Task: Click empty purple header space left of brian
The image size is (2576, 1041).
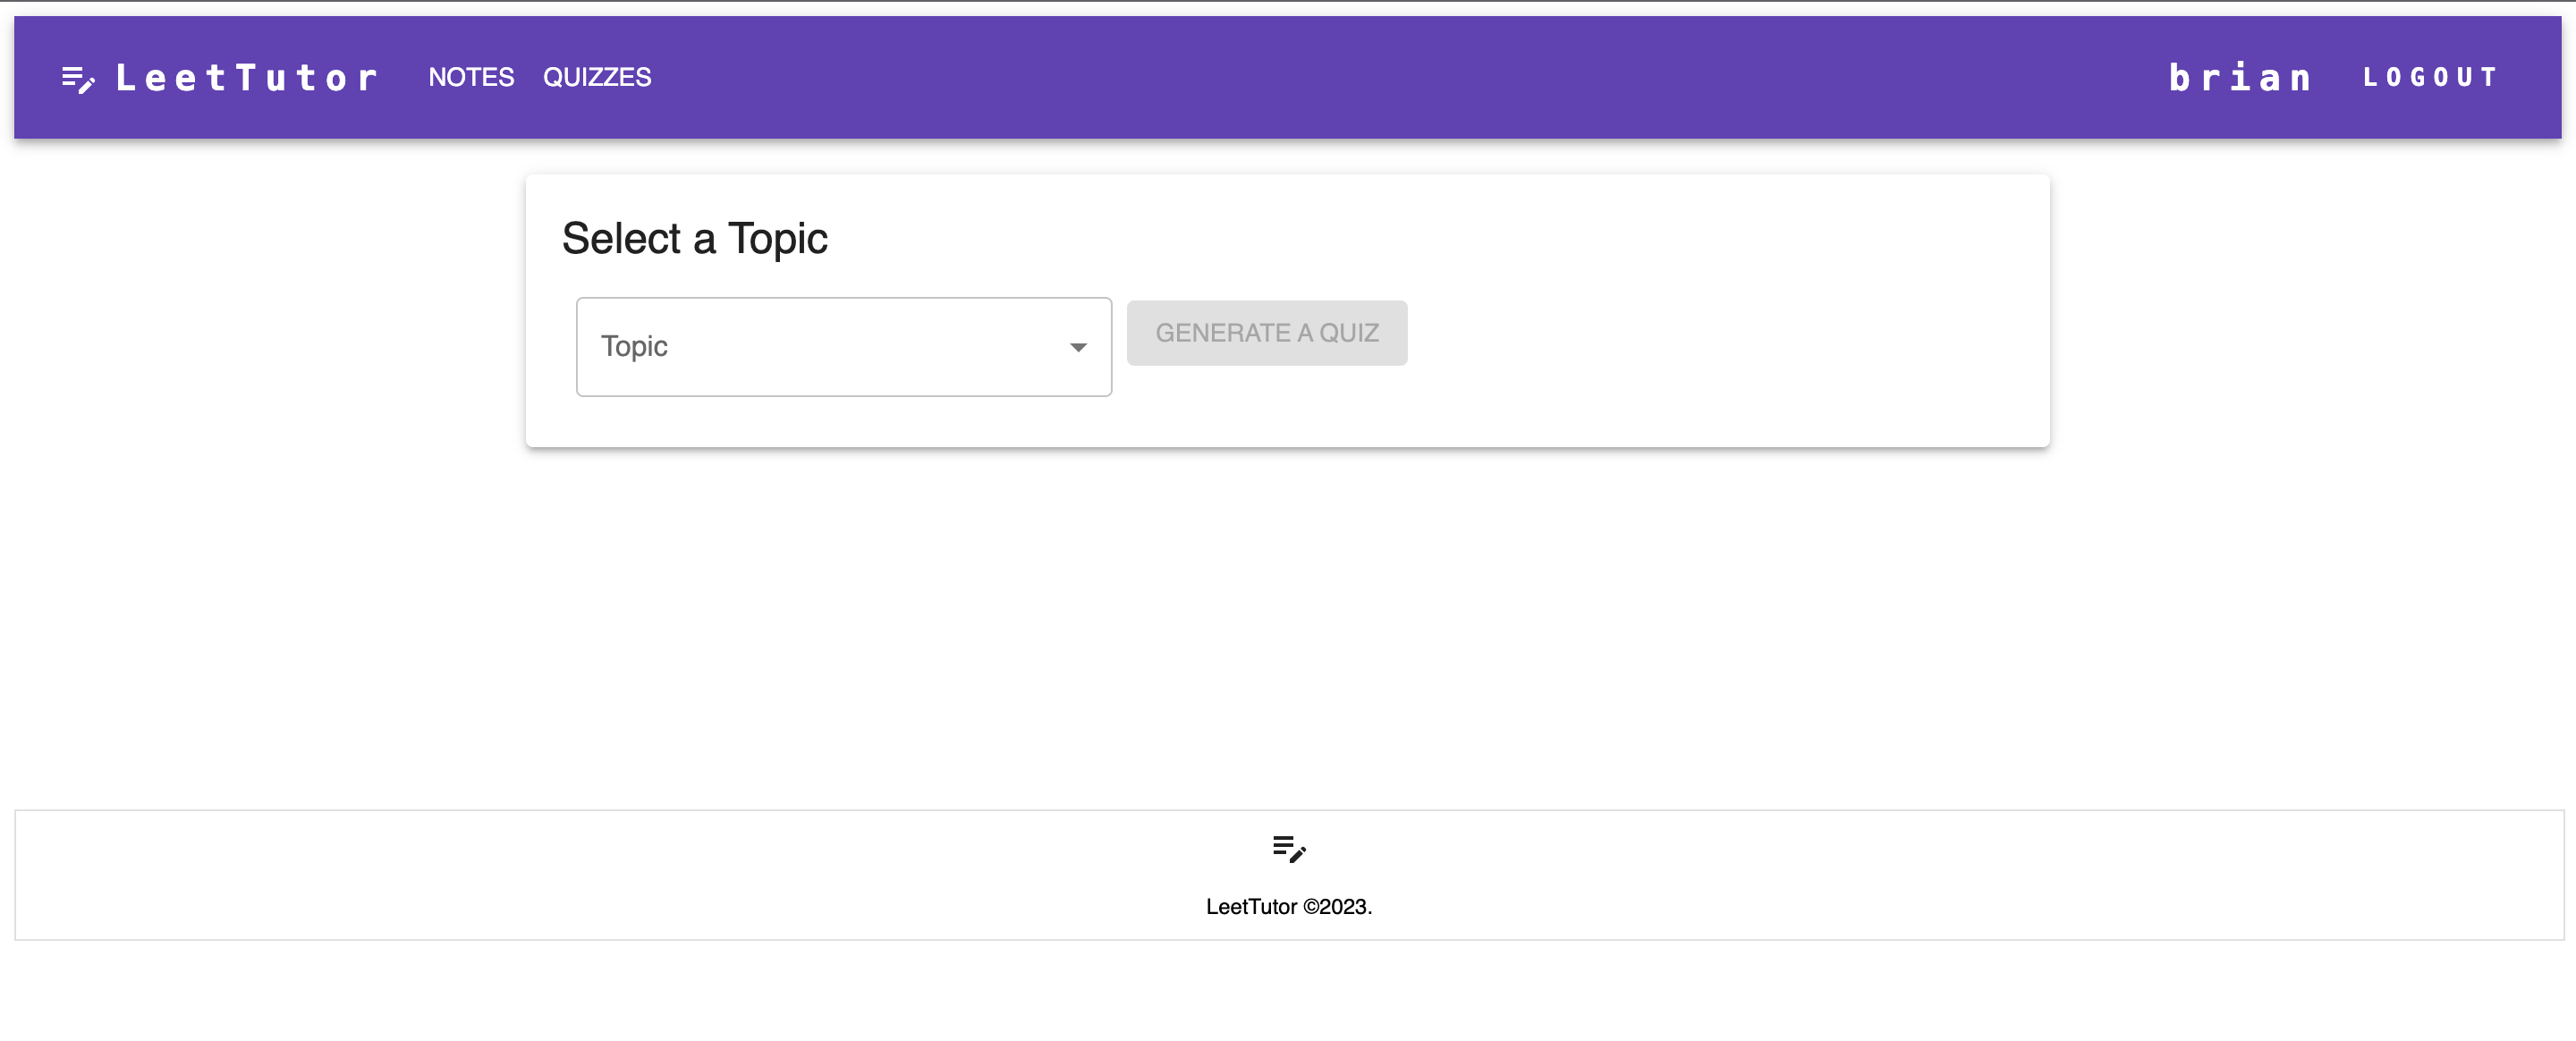Action: [1400, 77]
